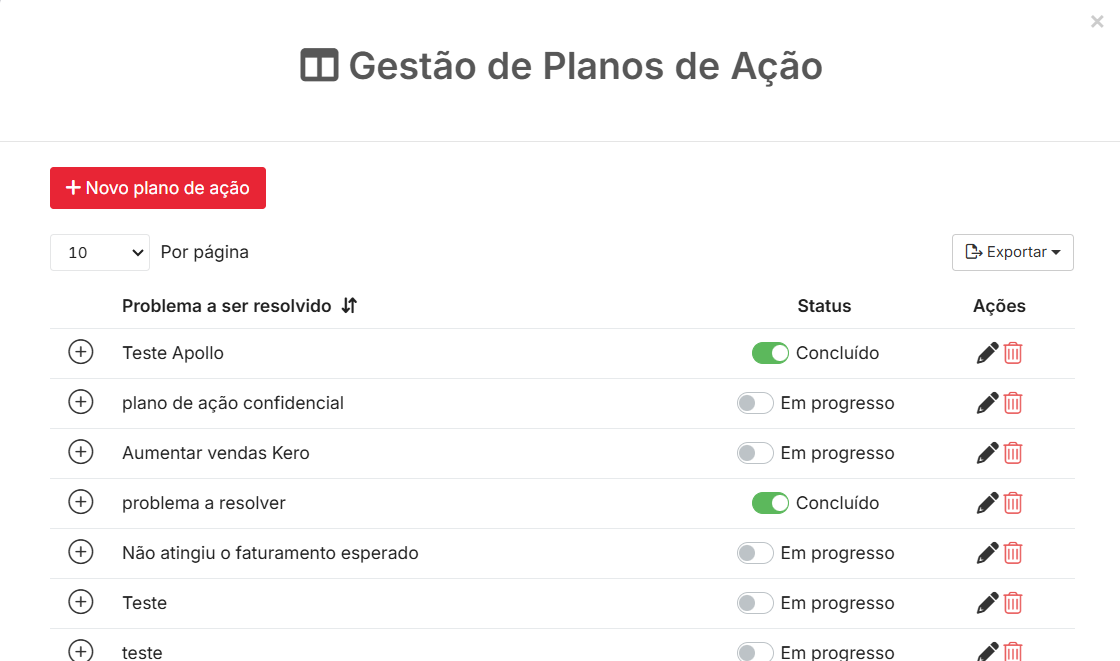Delete the Aumentar vendas Kero plan

1013,453
